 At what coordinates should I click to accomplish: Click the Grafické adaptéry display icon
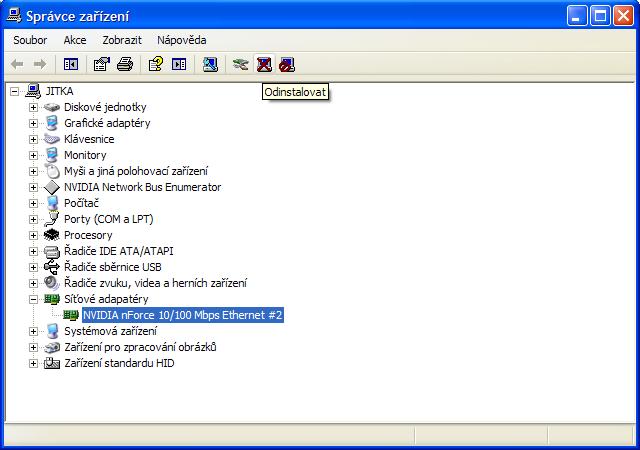[52, 123]
